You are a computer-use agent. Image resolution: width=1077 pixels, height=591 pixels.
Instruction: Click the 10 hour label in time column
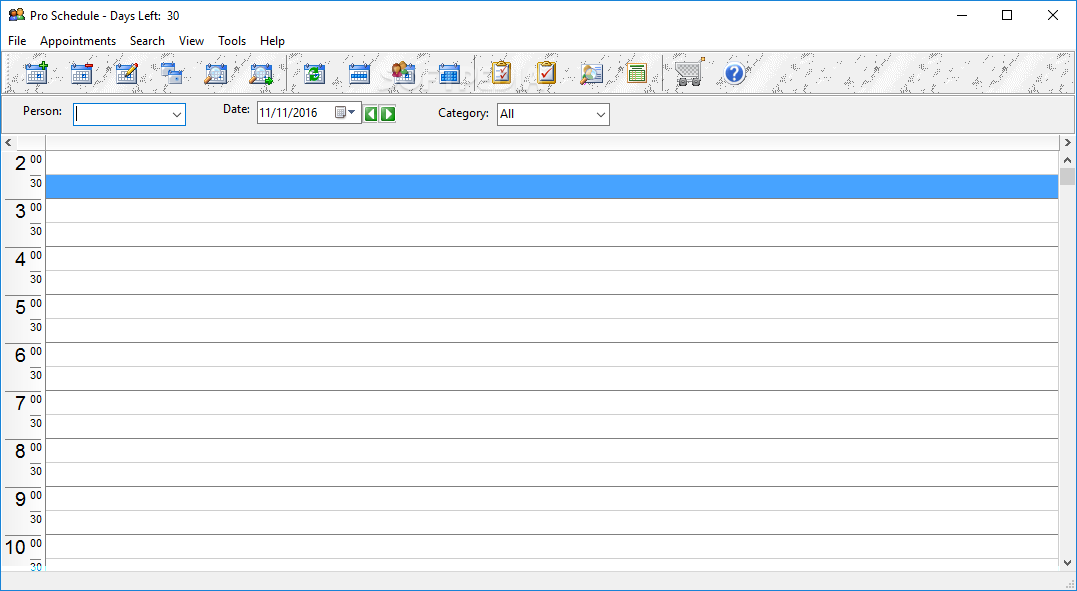[x=15, y=548]
